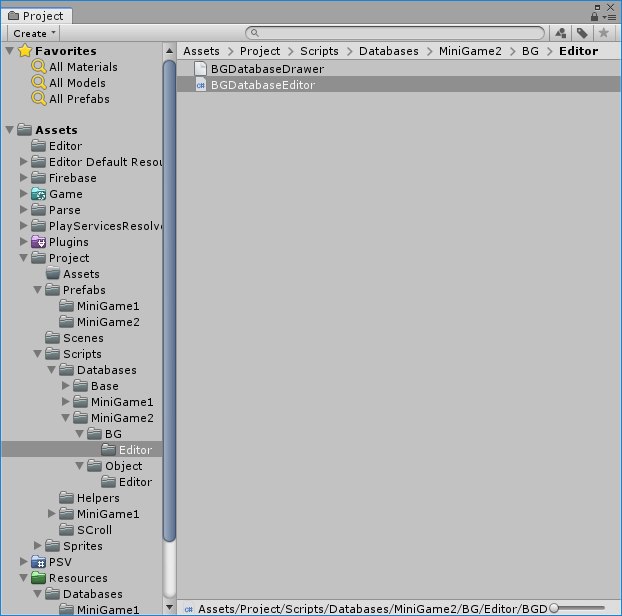Click the icon size slider handle
This screenshot has height=616, width=622.
(555, 608)
